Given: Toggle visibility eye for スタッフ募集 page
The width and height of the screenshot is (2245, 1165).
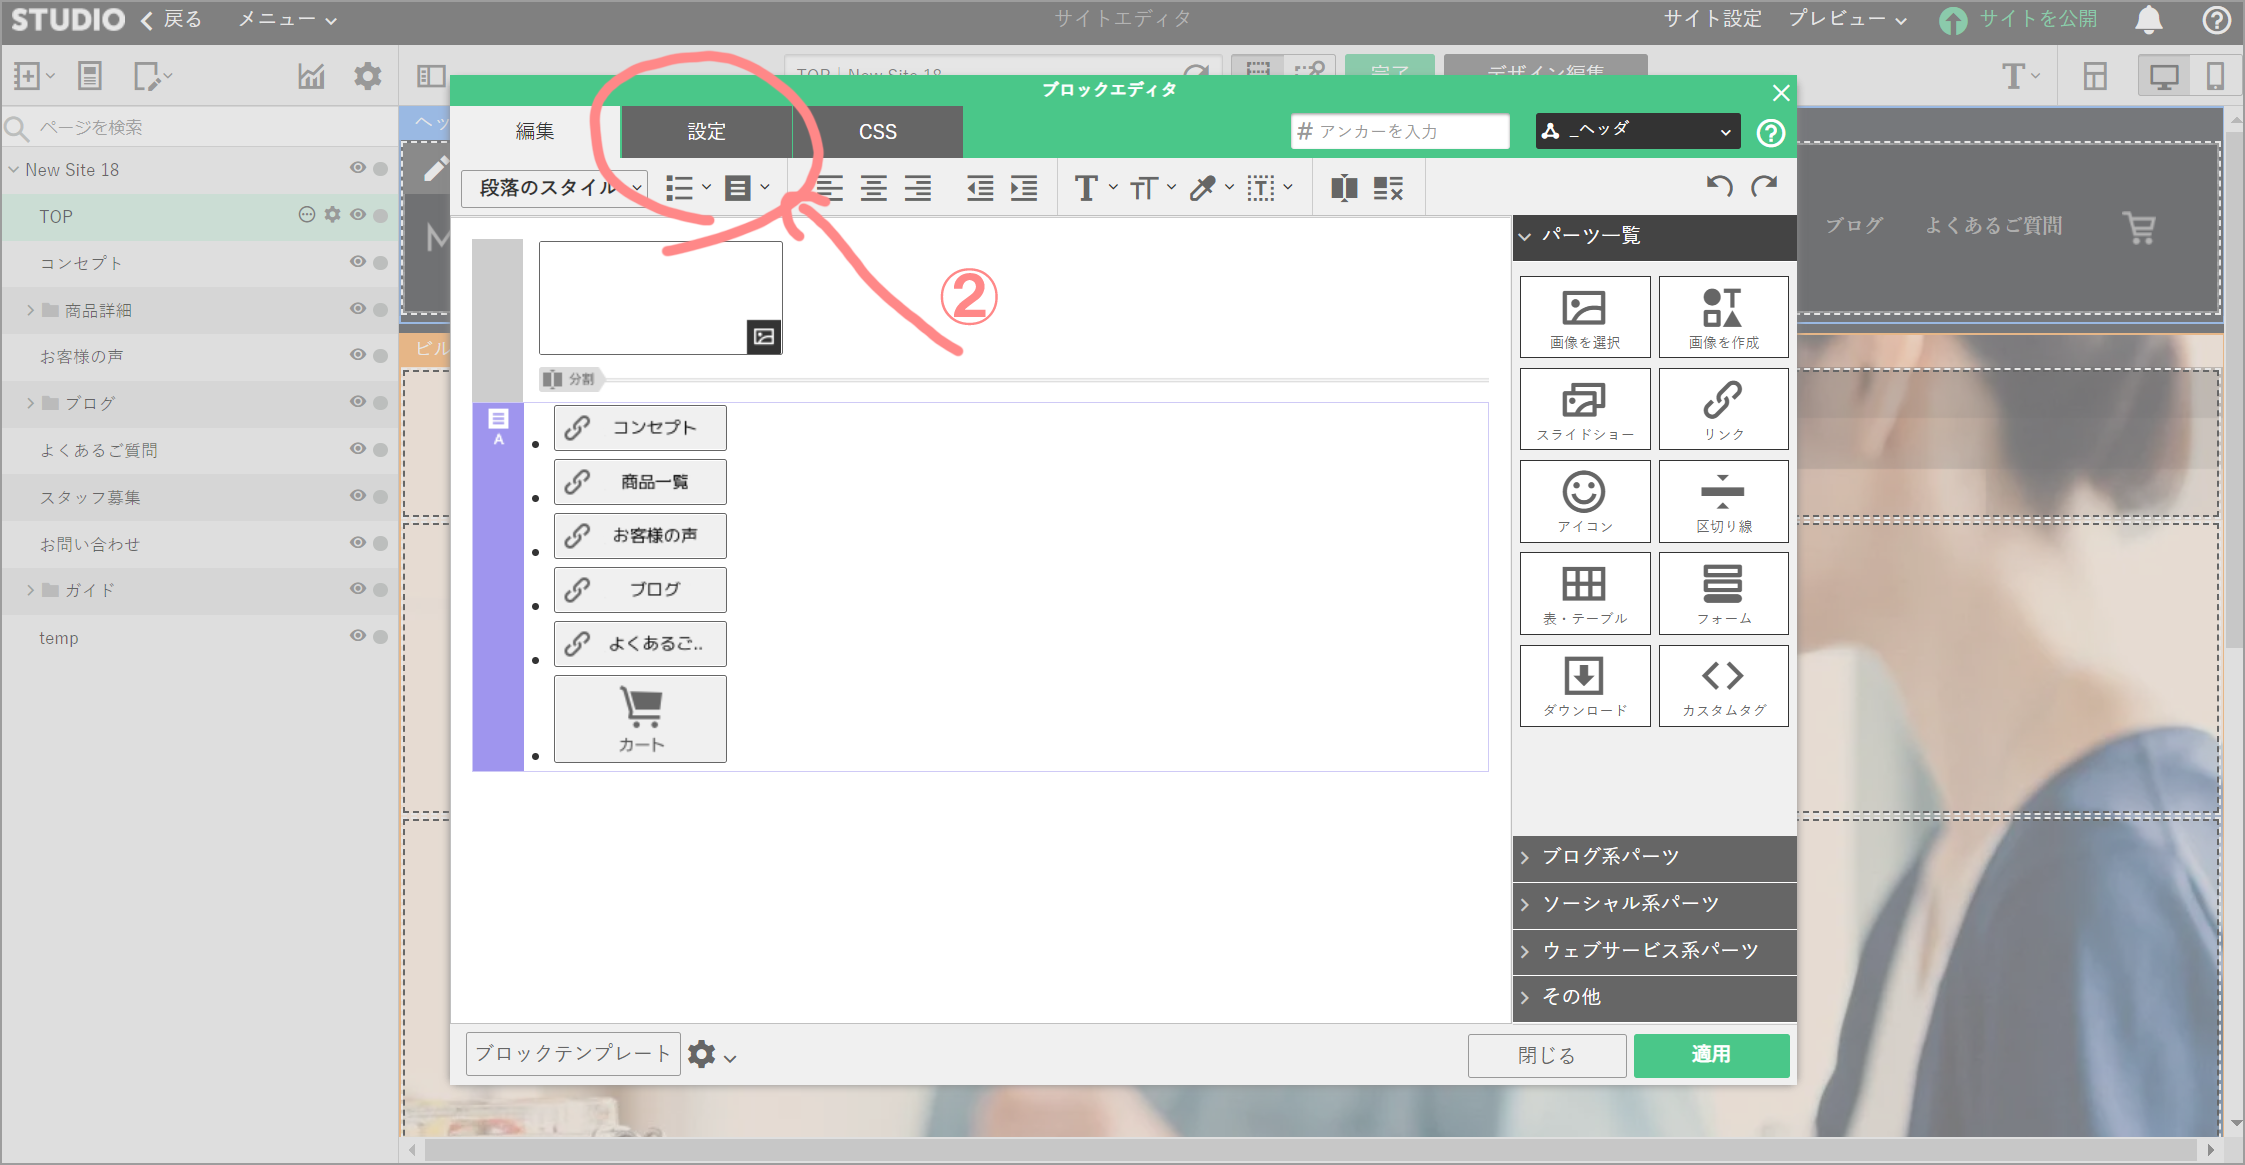Looking at the screenshot, I should (357, 496).
